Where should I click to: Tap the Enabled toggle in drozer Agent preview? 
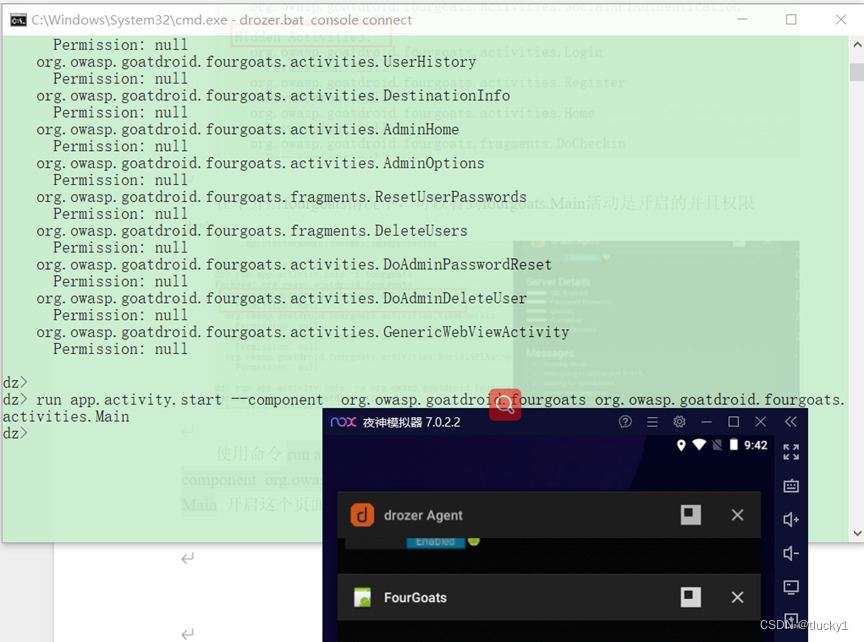(435, 542)
